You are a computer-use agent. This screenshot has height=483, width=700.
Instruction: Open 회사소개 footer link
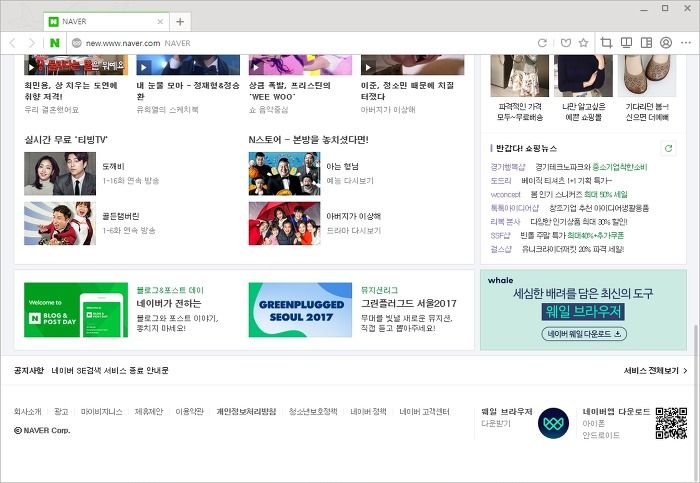pyautogui.click(x=28, y=412)
